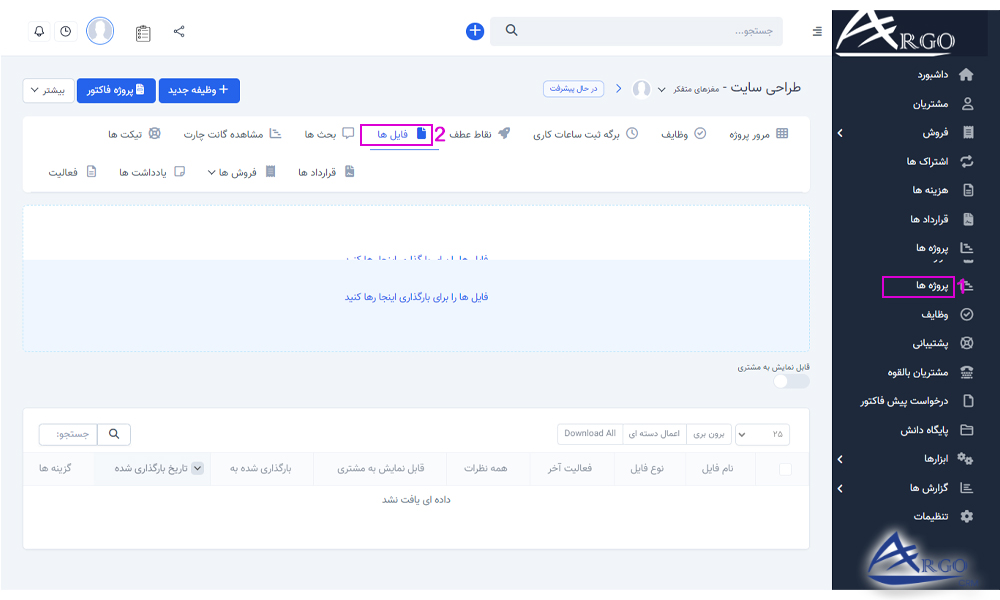Click the profile avatar in the top bar
This screenshot has width=1000, height=600.
pyautogui.click(x=100, y=30)
